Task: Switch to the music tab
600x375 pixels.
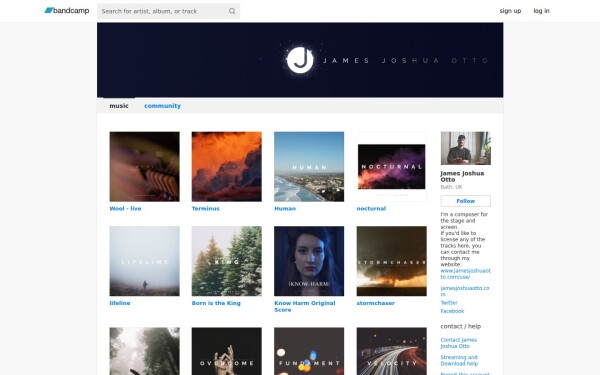Action: 119,106
